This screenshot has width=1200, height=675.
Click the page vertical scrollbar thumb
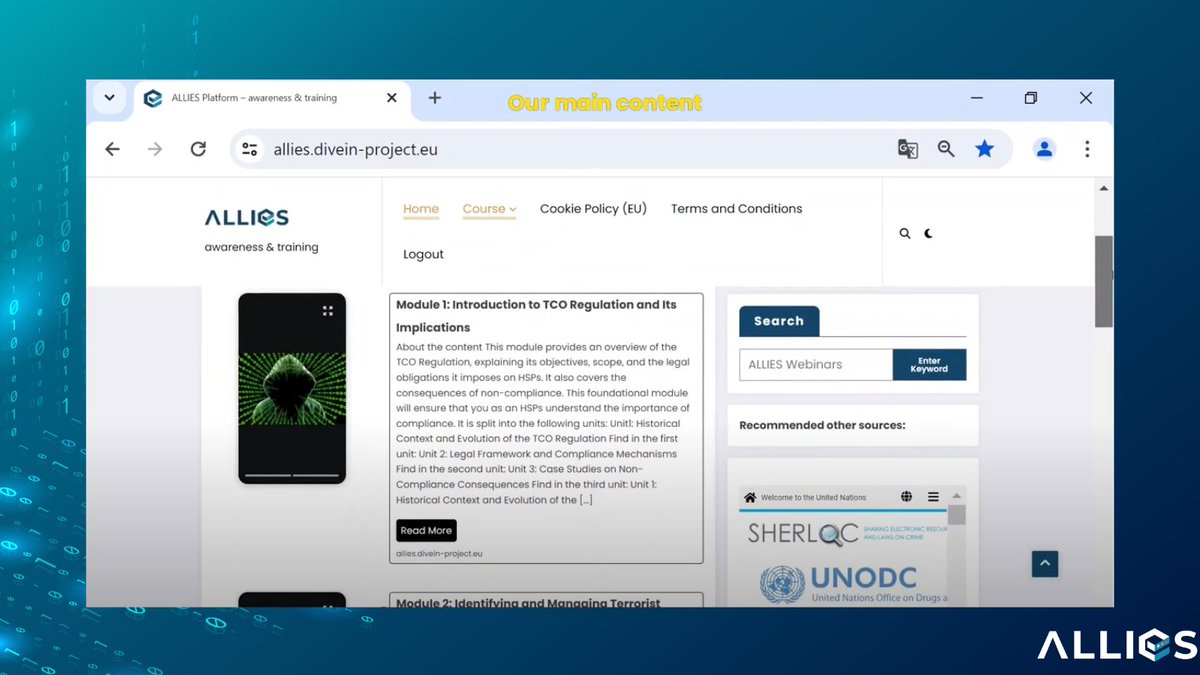point(1104,281)
